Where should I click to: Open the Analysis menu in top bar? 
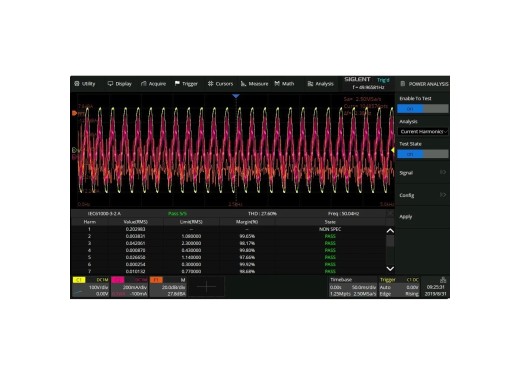320,84
